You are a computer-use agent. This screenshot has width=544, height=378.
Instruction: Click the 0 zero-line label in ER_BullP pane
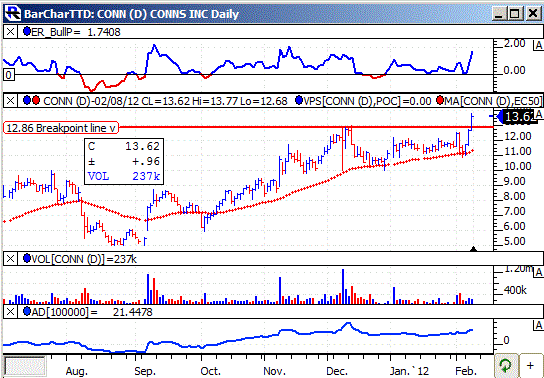click(x=9, y=75)
